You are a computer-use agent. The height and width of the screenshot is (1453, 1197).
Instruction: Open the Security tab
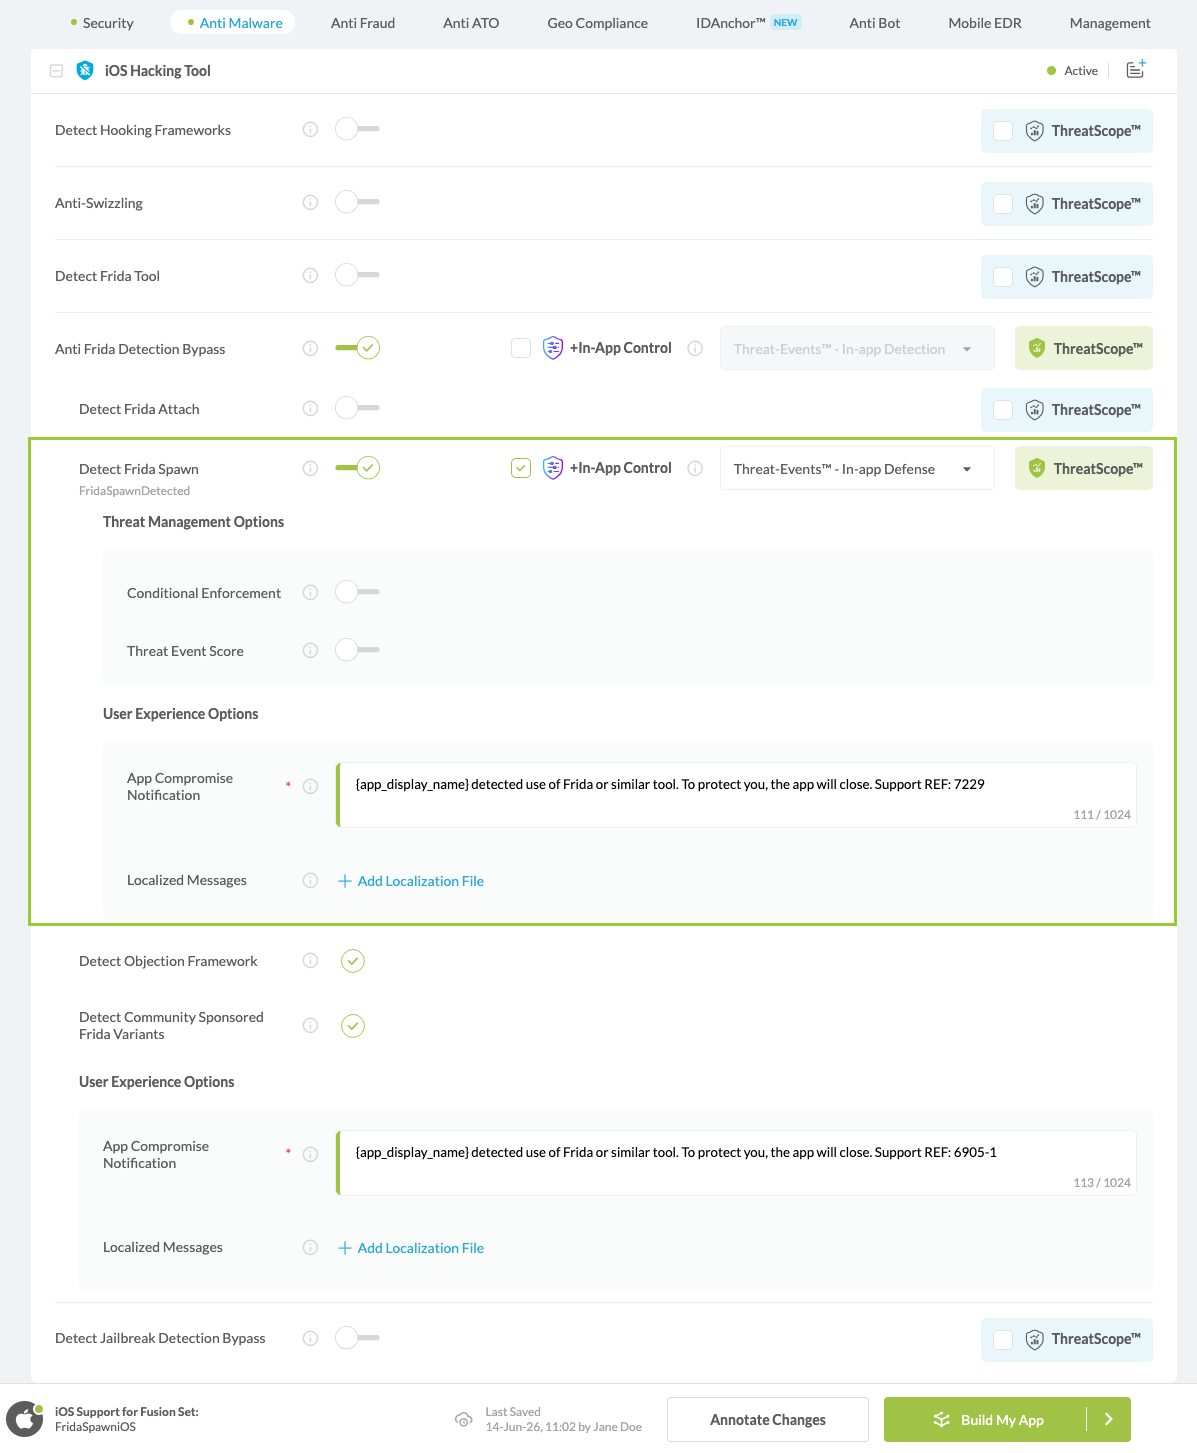[x=102, y=22]
